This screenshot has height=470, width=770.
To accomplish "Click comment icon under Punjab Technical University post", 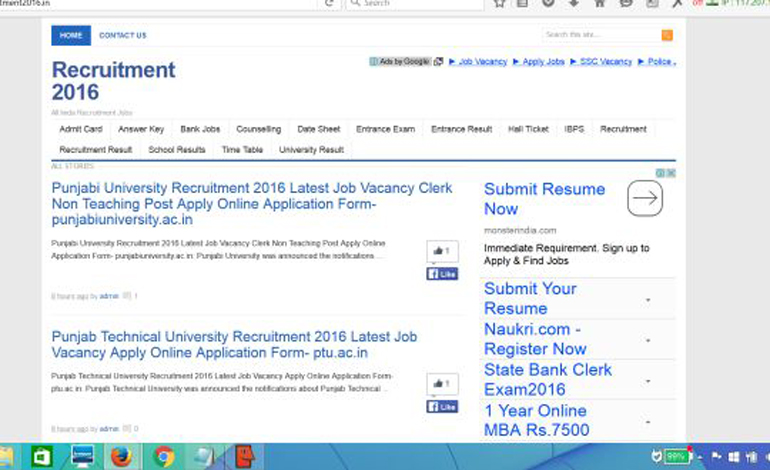I will pyautogui.click(x=127, y=428).
